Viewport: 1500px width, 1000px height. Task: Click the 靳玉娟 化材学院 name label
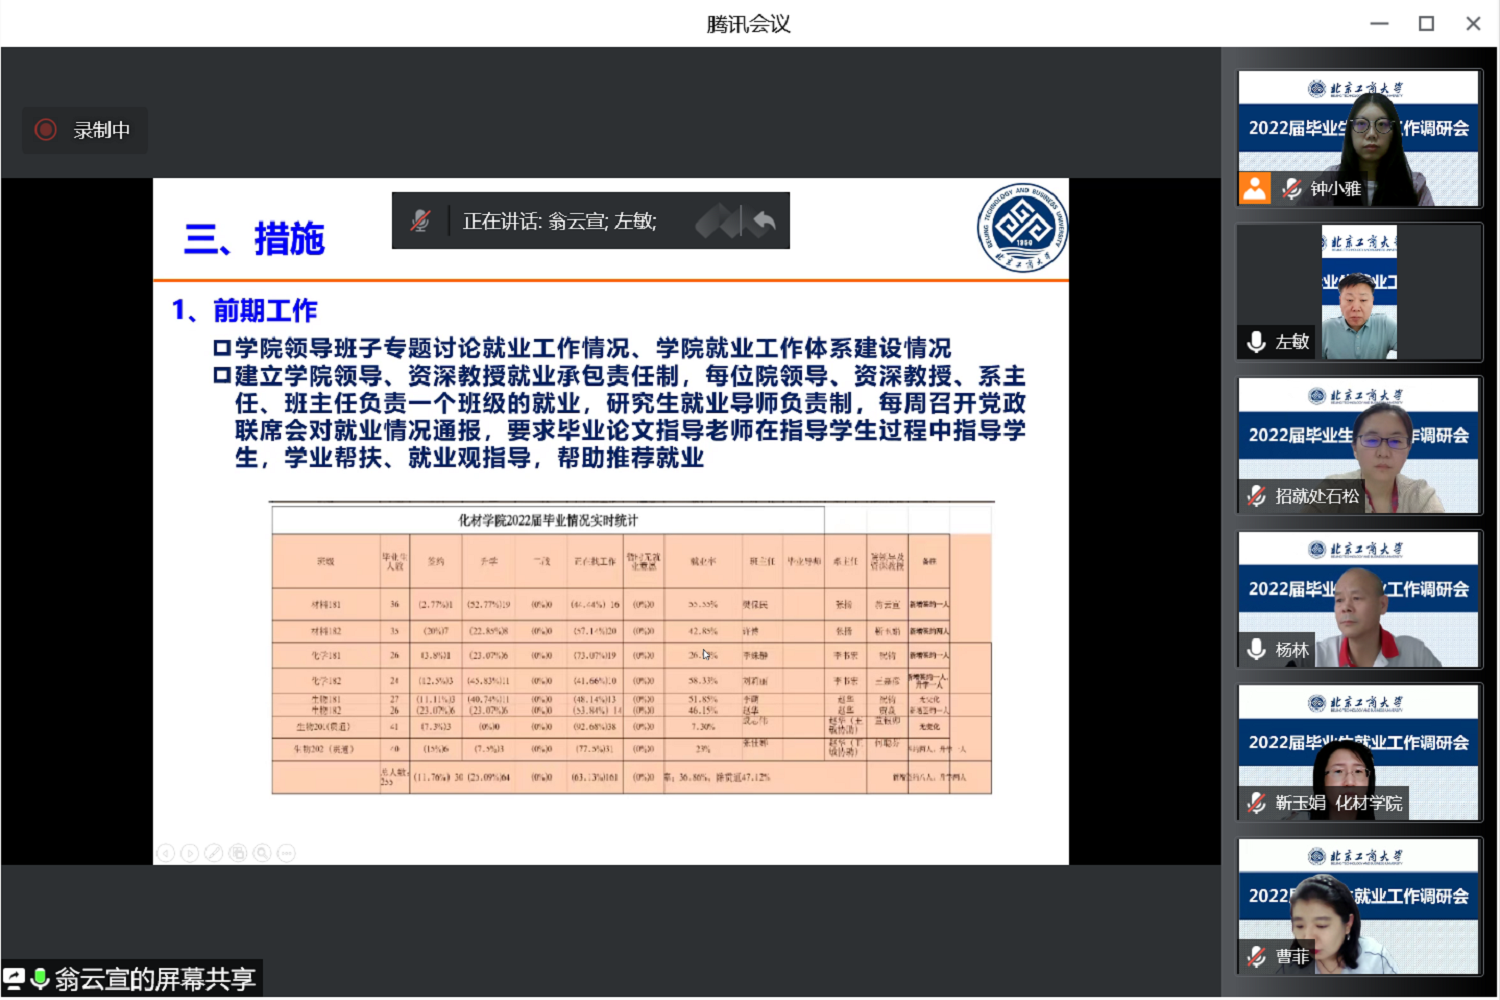click(1338, 803)
